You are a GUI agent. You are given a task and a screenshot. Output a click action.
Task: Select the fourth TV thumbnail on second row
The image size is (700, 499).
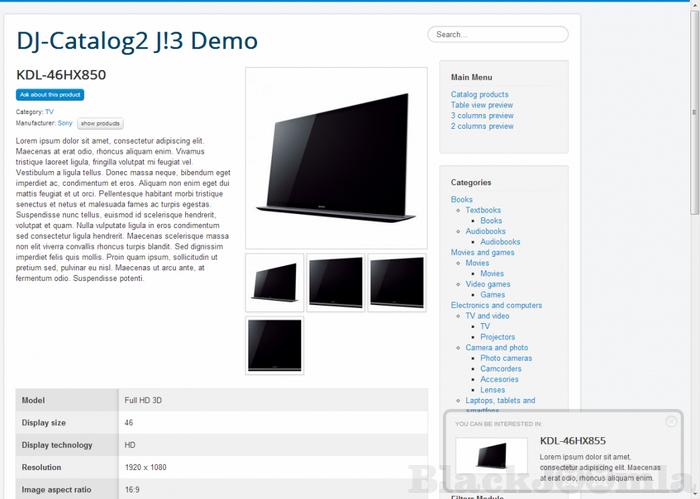point(274,345)
